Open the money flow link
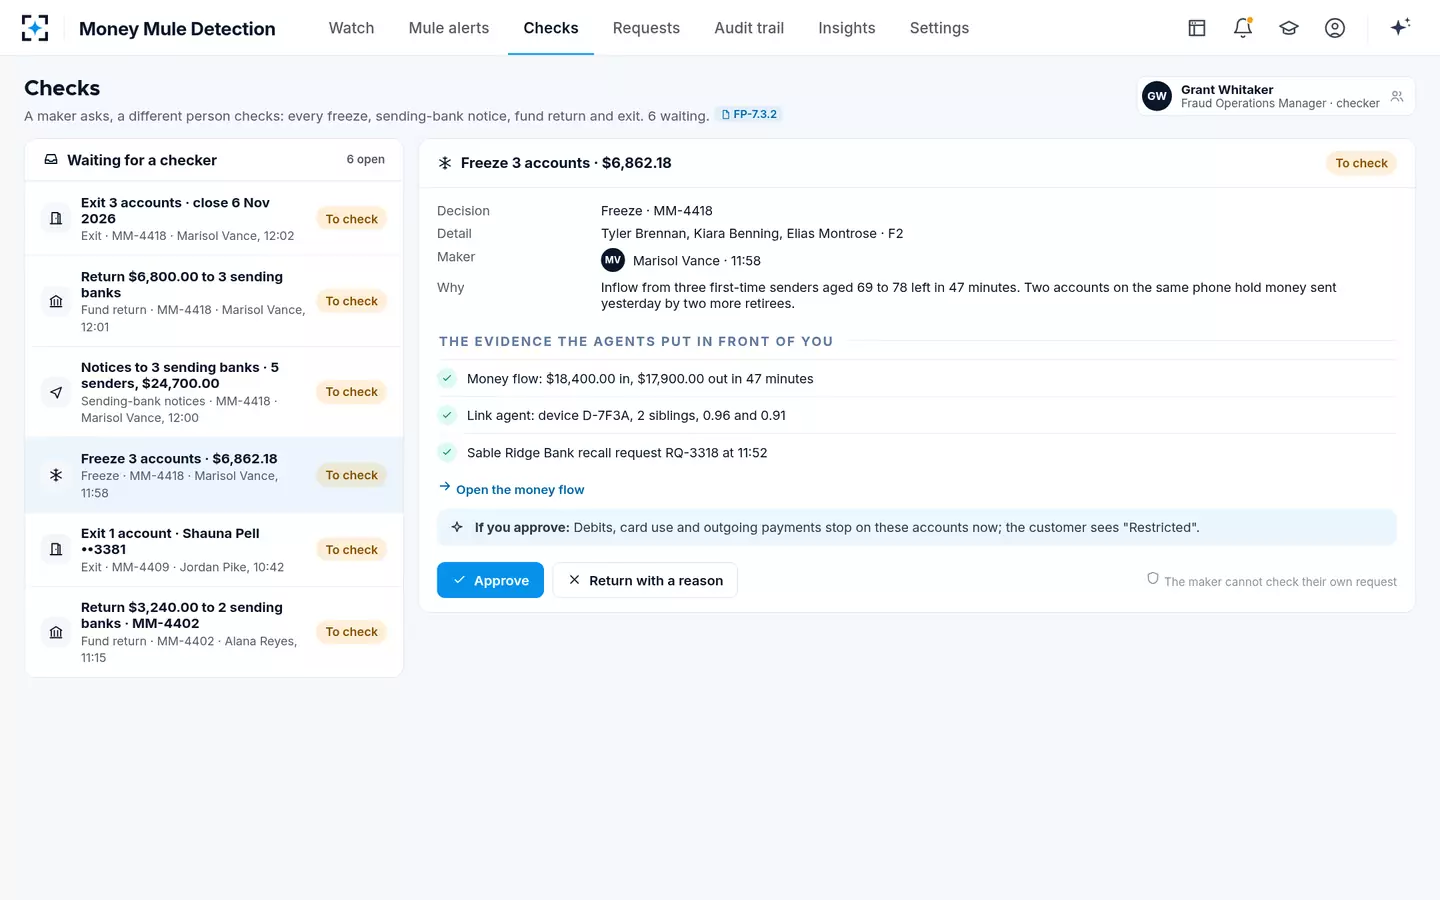The image size is (1440, 900). pyautogui.click(x=511, y=489)
